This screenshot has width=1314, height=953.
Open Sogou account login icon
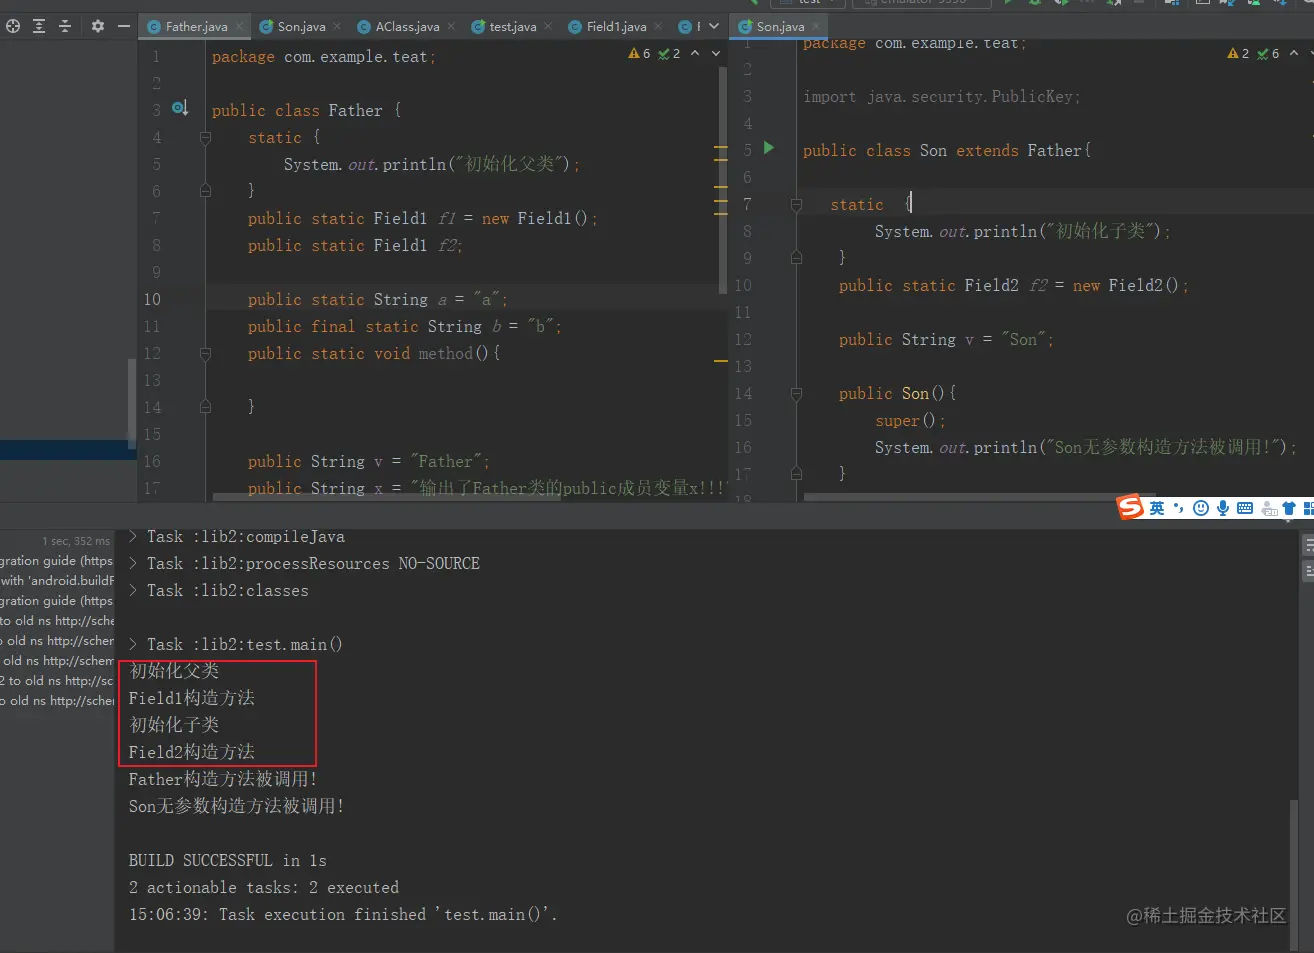click(1269, 508)
